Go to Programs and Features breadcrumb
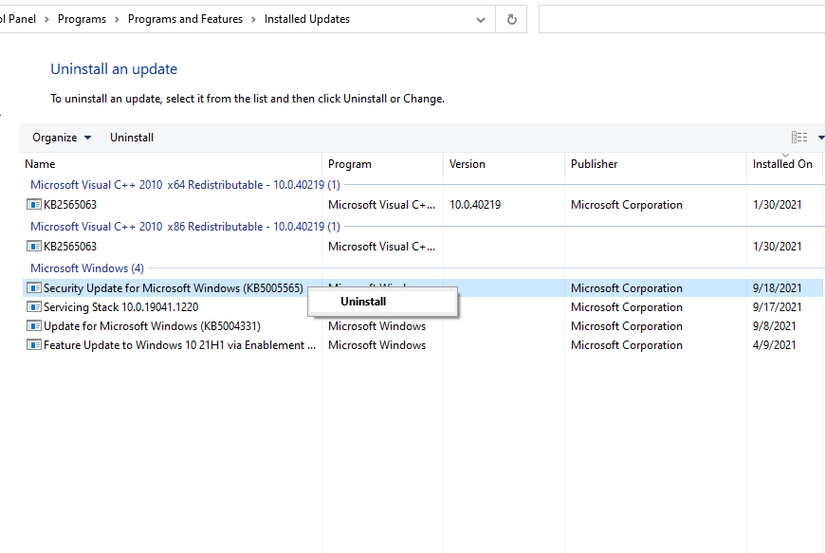Image resolution: width=825 pixels, height=553 pixels. tap(185, 19)
